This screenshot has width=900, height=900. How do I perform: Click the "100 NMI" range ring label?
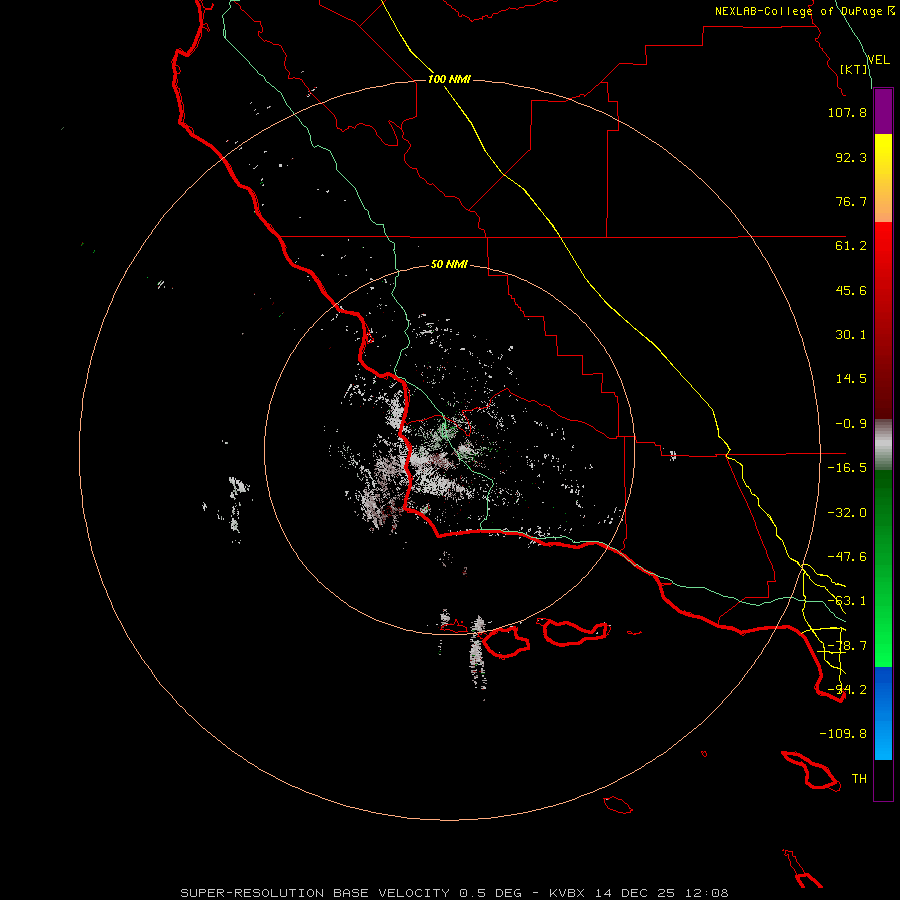(449, 79)
